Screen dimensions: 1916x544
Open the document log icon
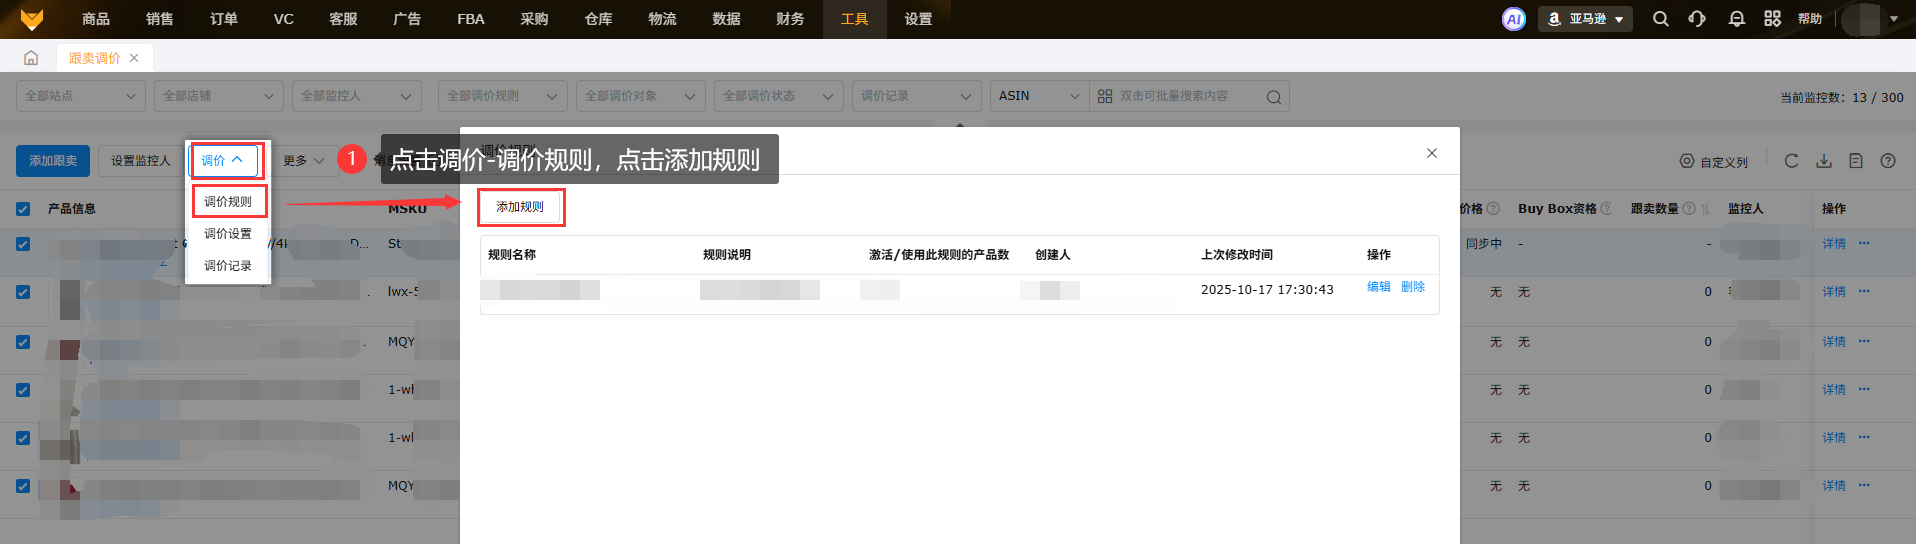coord(1856,161)
